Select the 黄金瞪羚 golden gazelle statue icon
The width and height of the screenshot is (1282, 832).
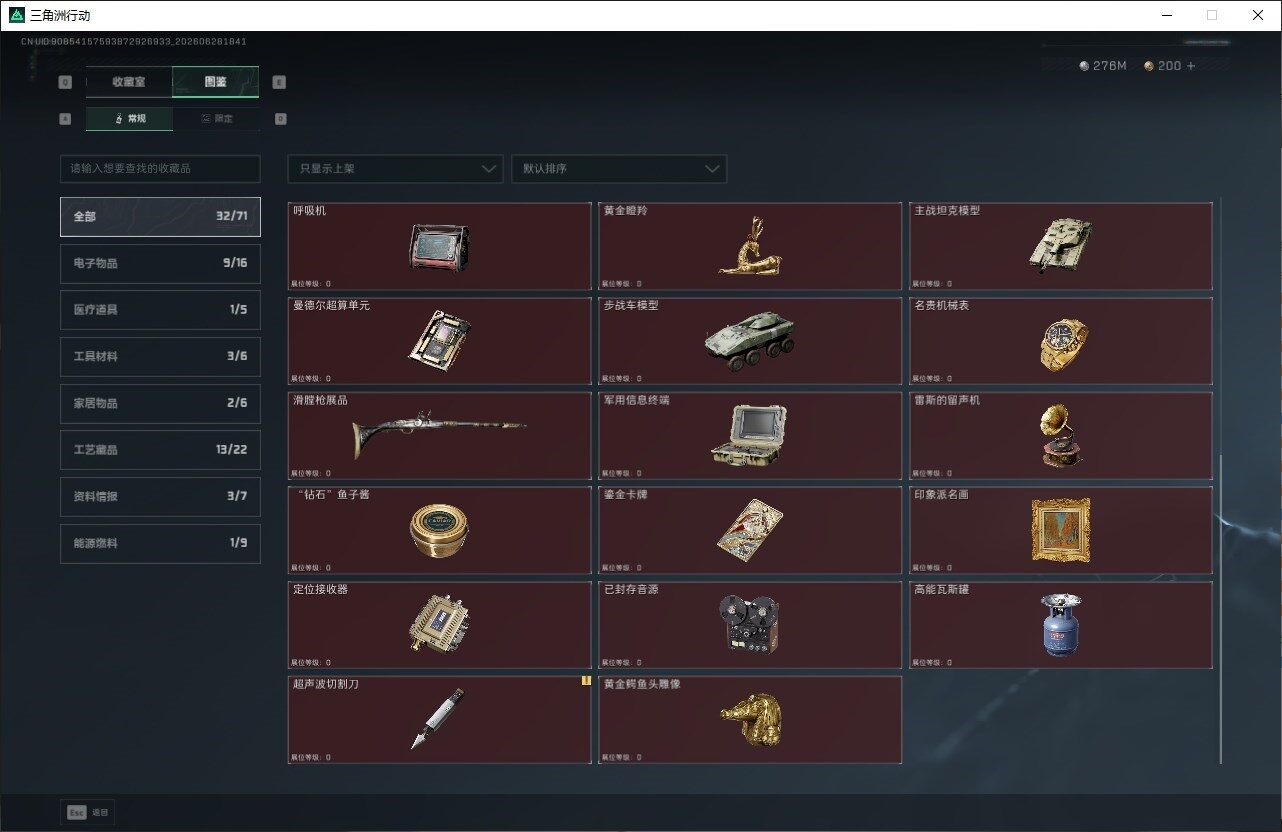(x=750, y=248)
